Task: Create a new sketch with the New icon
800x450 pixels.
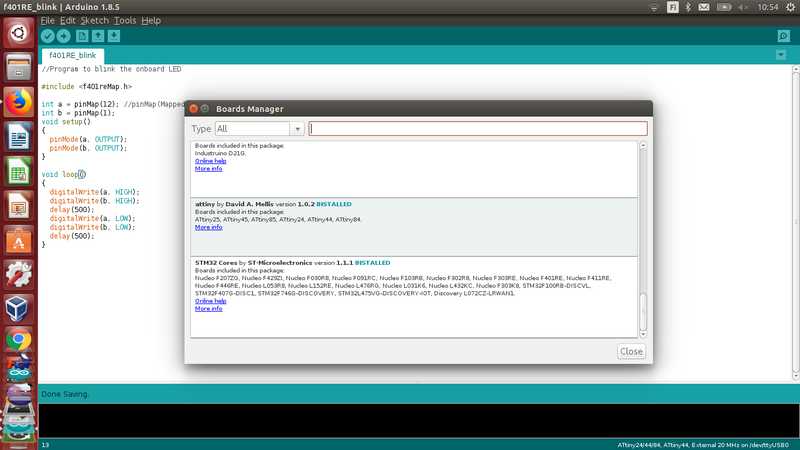Action: point(82,36)
